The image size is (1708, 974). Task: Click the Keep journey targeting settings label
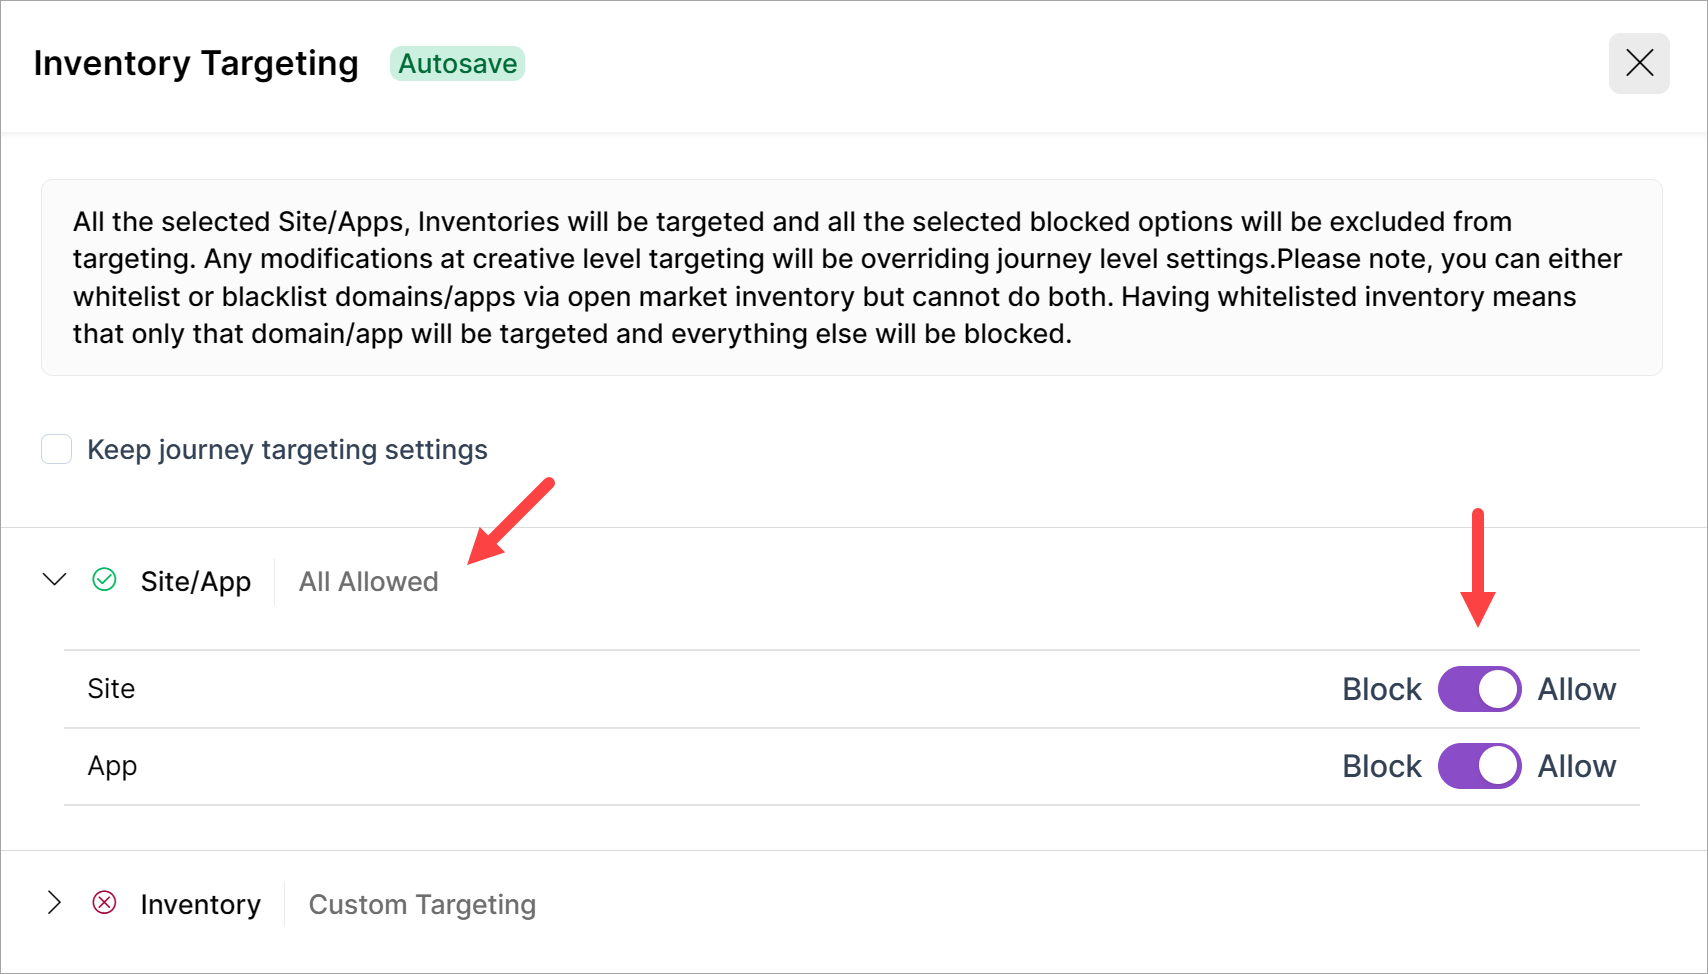[x=287, y=450]
